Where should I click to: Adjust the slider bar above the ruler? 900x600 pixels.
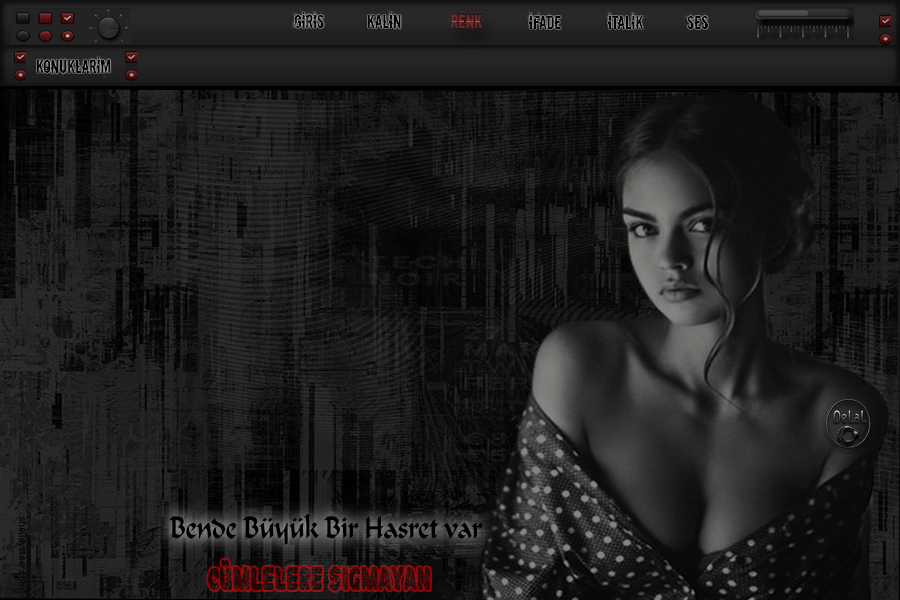point(803,14)
